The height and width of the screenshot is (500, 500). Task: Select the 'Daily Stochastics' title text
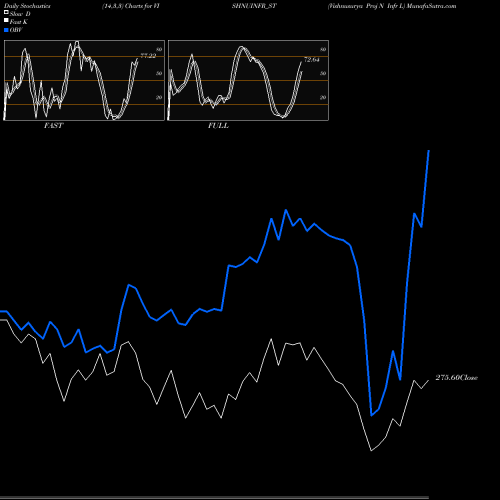point(27,6)
